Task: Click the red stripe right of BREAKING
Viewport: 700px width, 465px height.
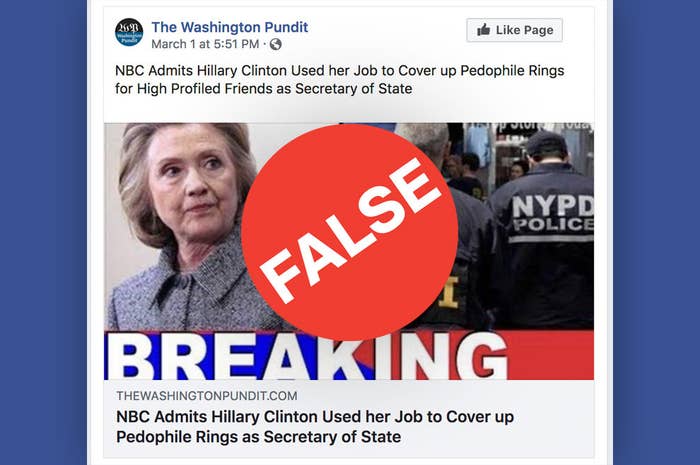Action: tap(551, 355)
